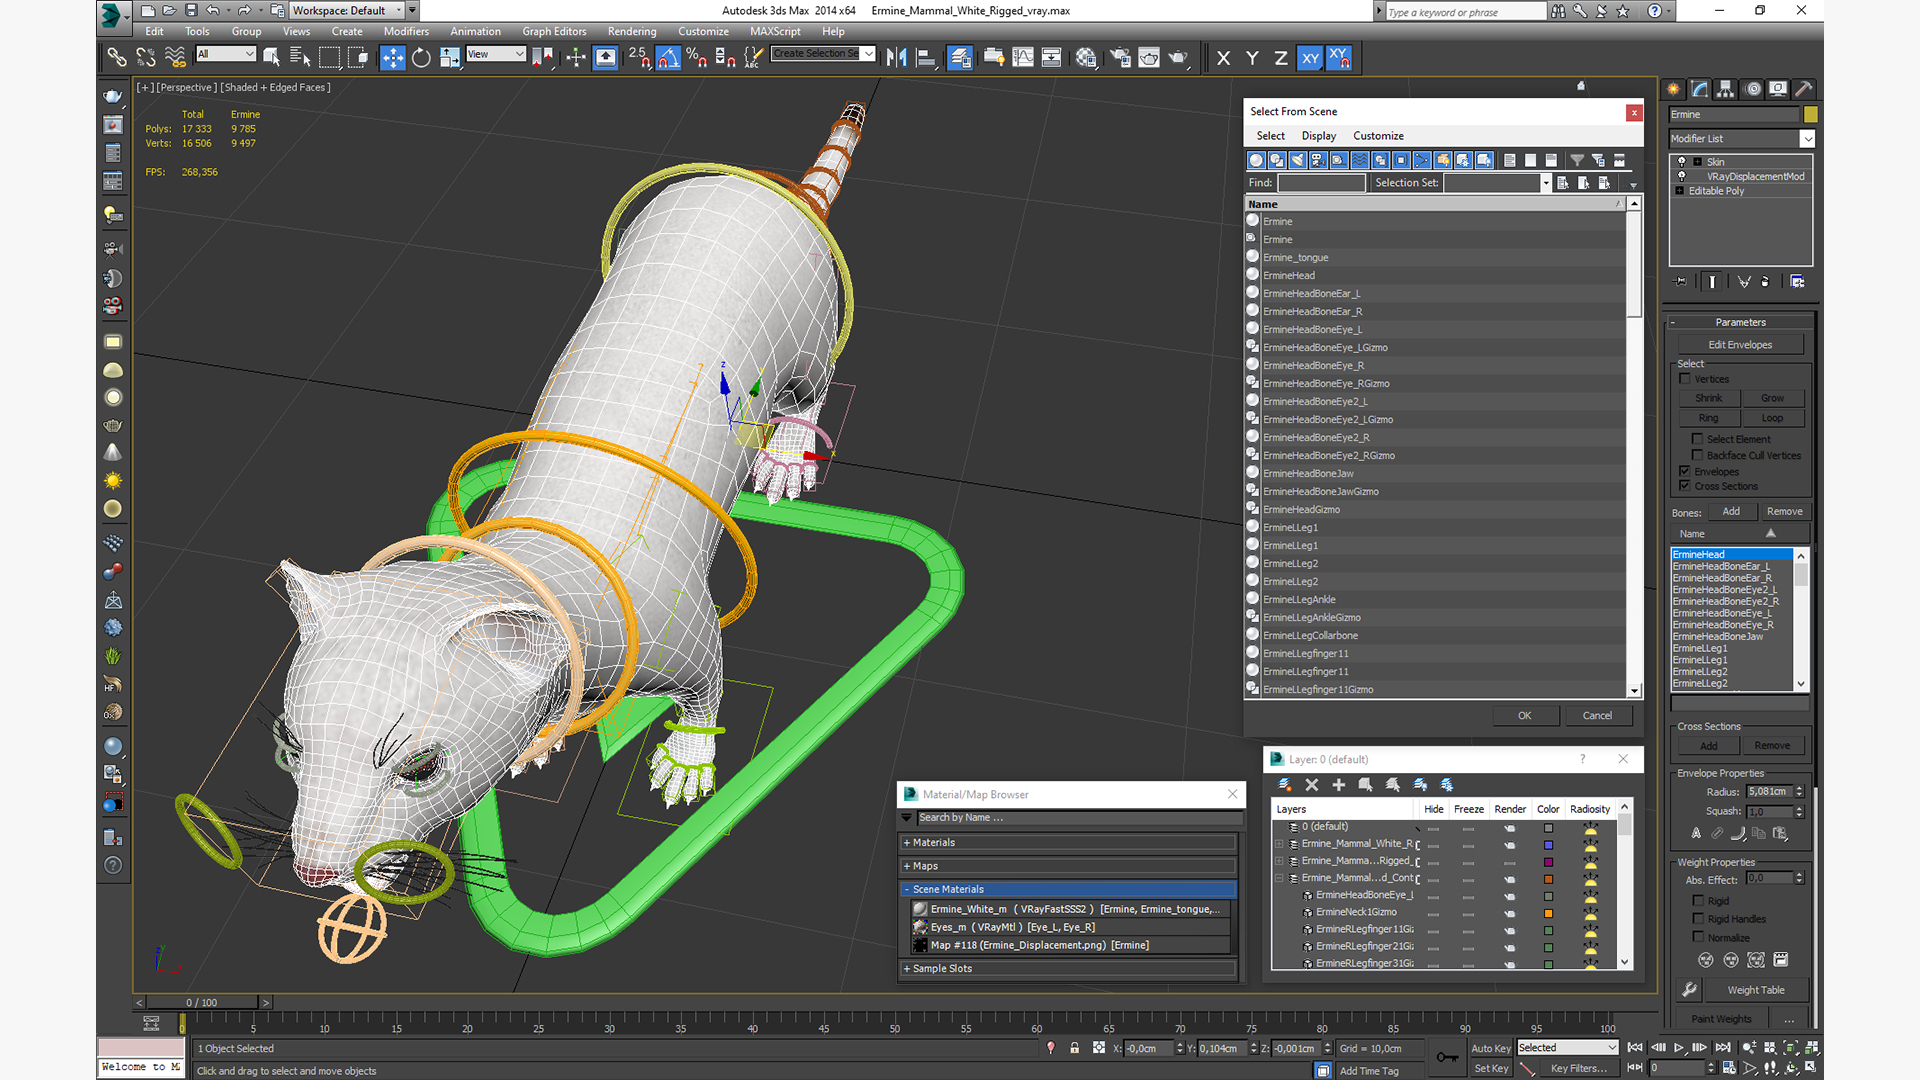This screenshot has width=1920, height=1080.
Task: Click the Ermine object color swatch
Action: pyautogui.click(x=1810, y=114)
